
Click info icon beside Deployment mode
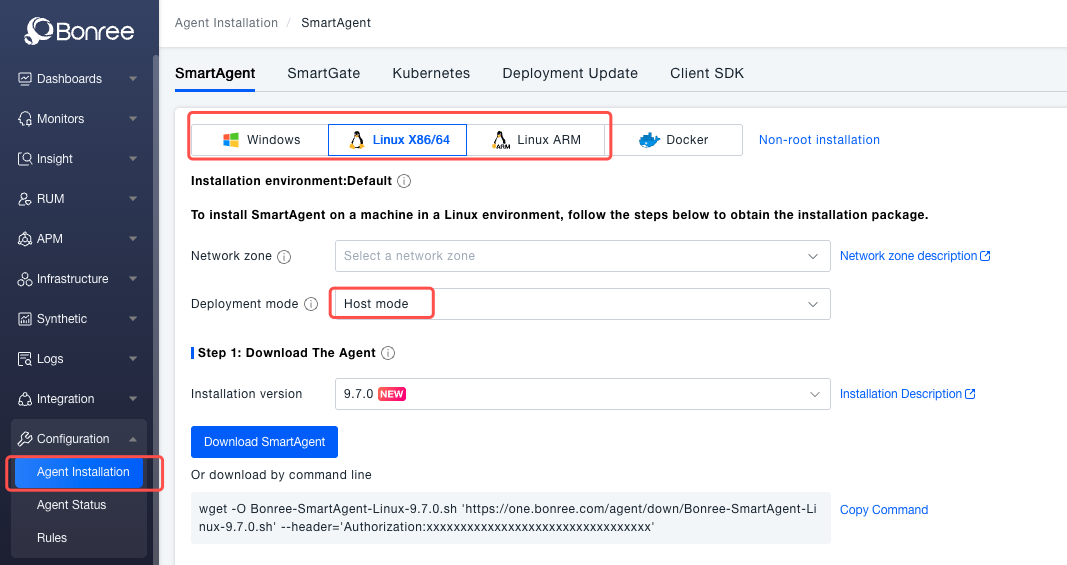click(x=311, y=304)
